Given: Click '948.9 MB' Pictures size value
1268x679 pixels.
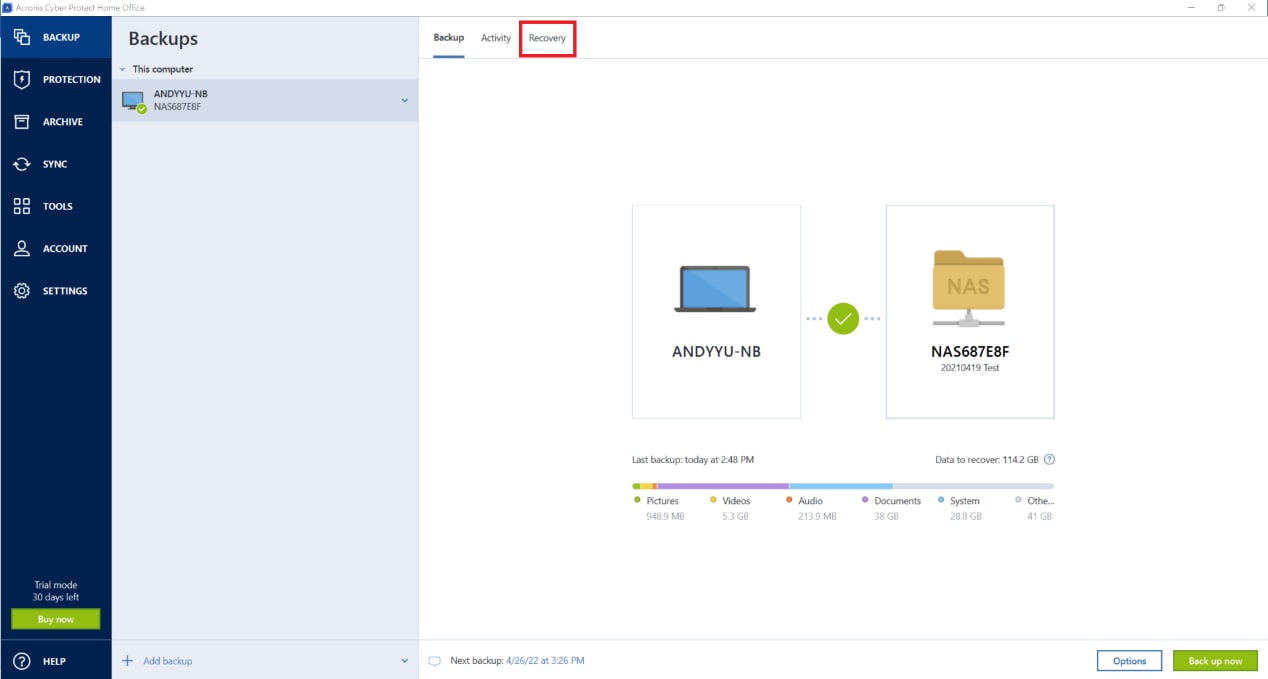Looking at the screenshot, I should [665, 517].
